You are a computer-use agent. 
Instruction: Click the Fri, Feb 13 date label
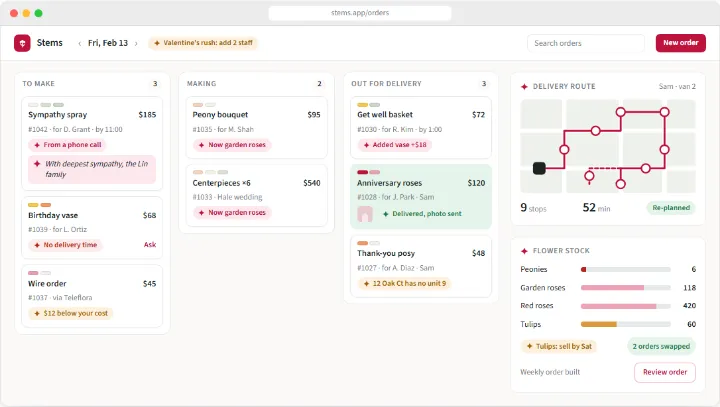click(x=108, y=43)
